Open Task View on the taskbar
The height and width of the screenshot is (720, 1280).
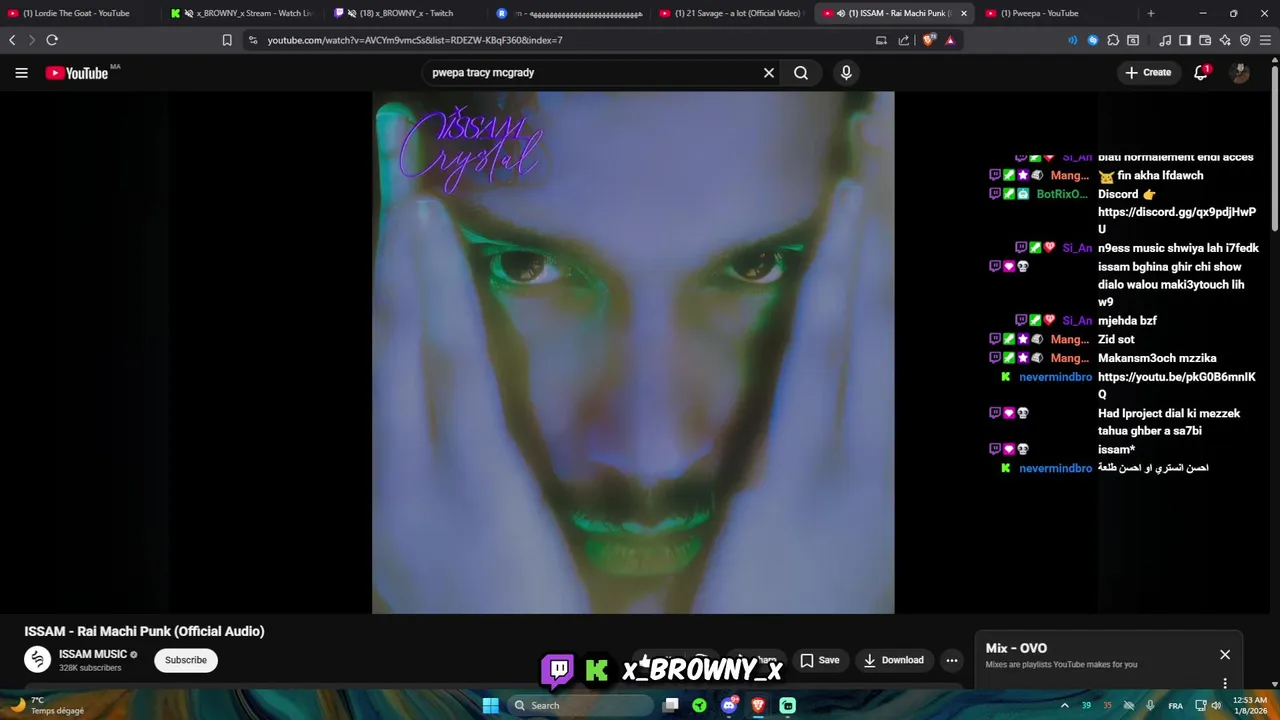(x=671, y=705)
